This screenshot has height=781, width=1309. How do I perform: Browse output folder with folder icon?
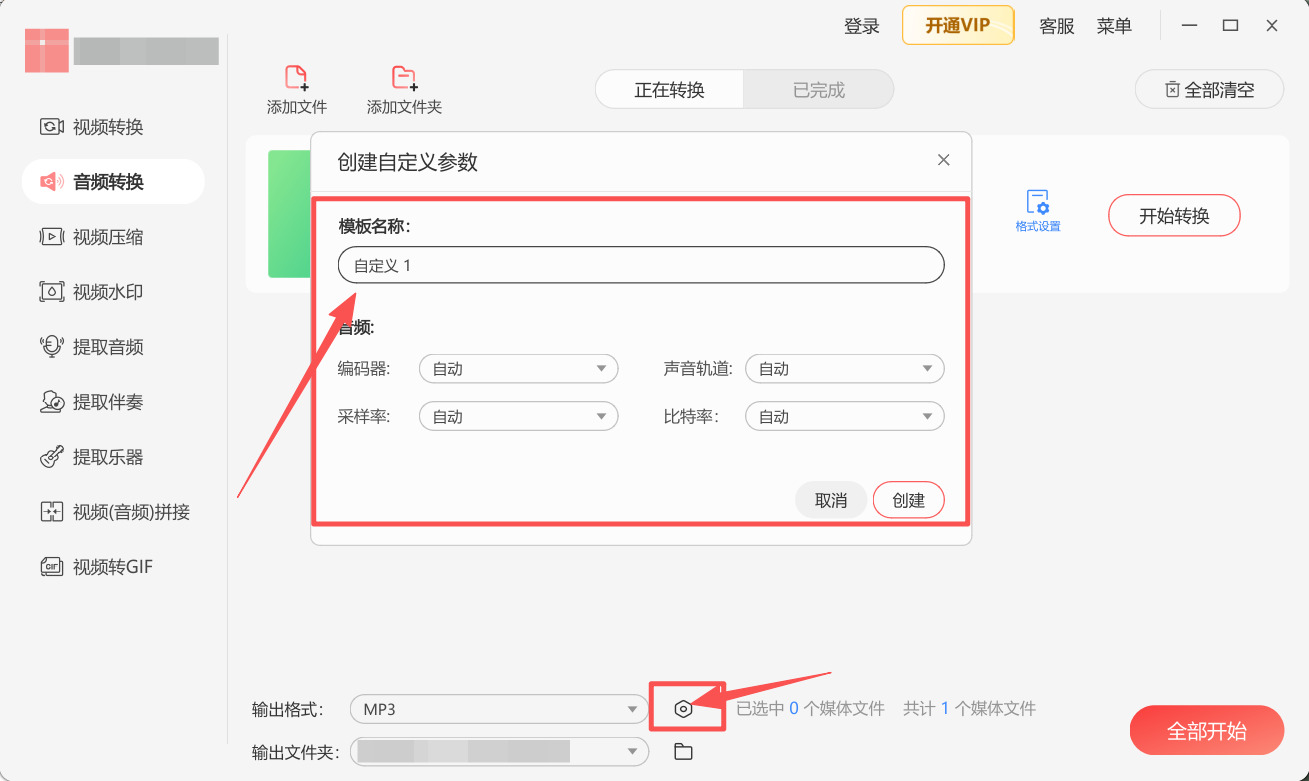coord(683,751)
